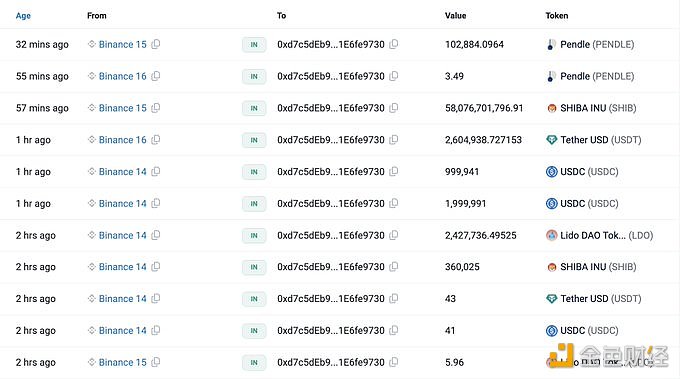
Task: Copy recipient address in the 1,999,991 row
Action: (x=394, y=203)
